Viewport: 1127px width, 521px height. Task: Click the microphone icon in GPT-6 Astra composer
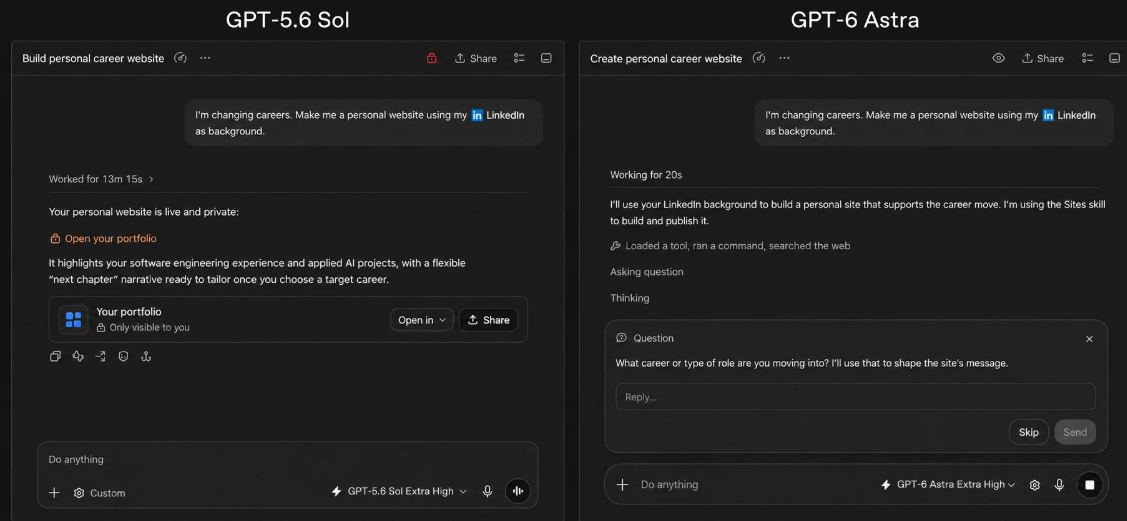pos(1059,485)
